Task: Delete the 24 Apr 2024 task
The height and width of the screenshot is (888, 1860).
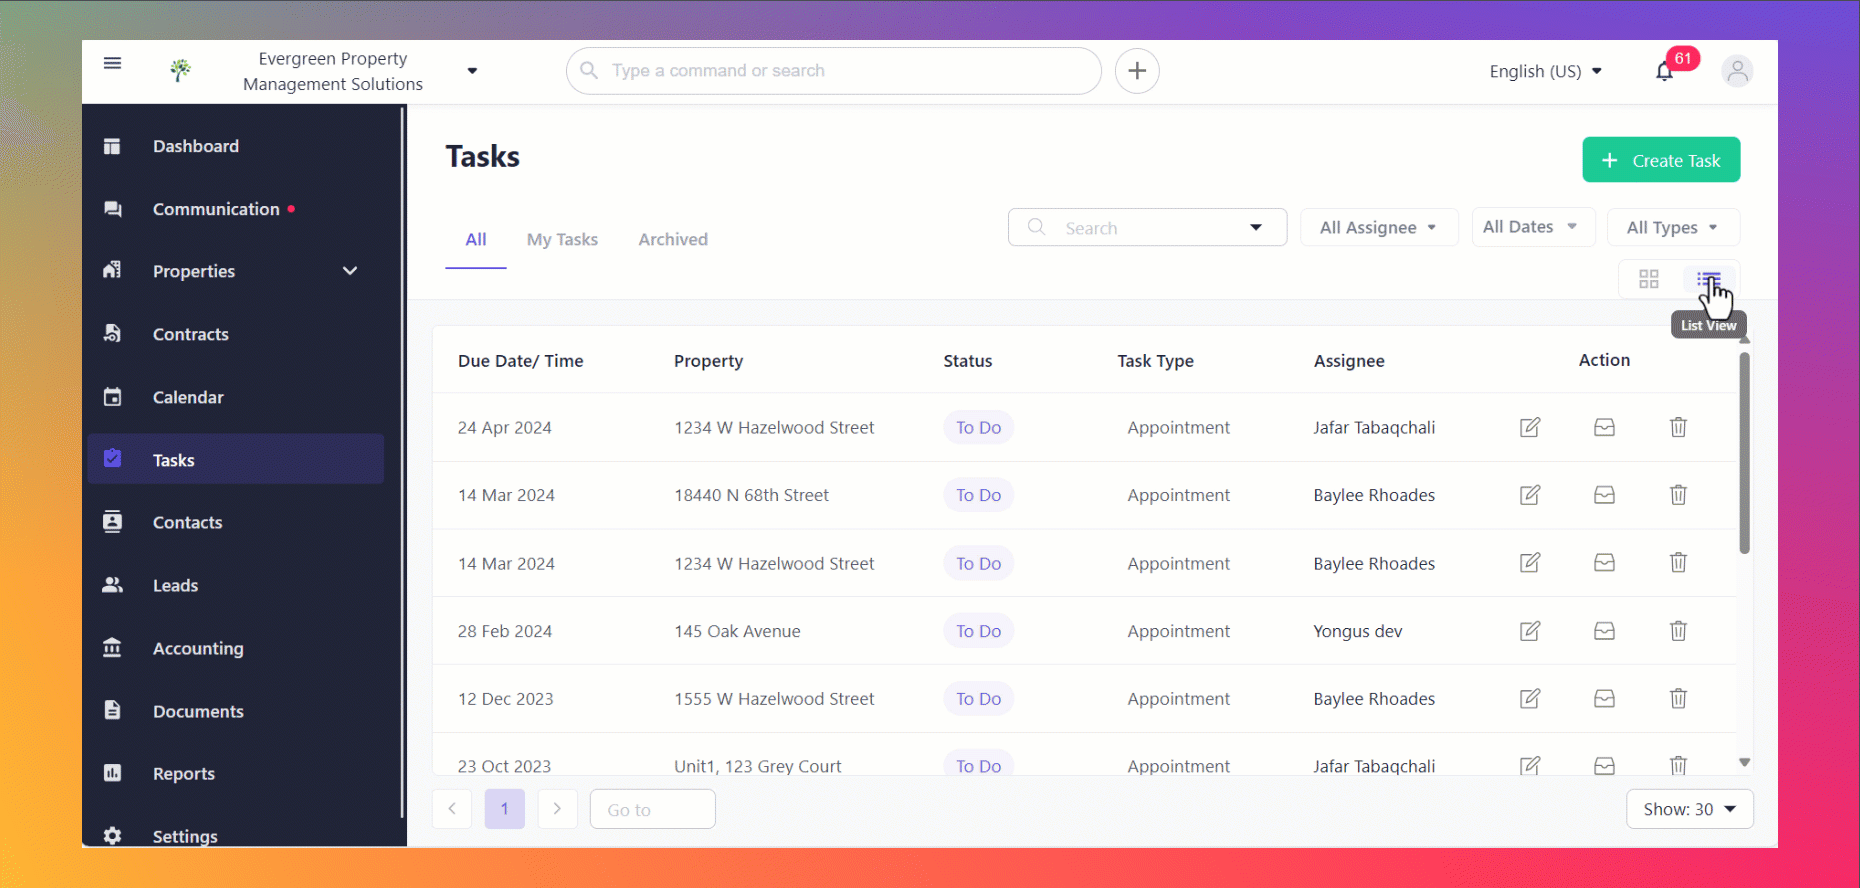Action: pos(1678,427)
